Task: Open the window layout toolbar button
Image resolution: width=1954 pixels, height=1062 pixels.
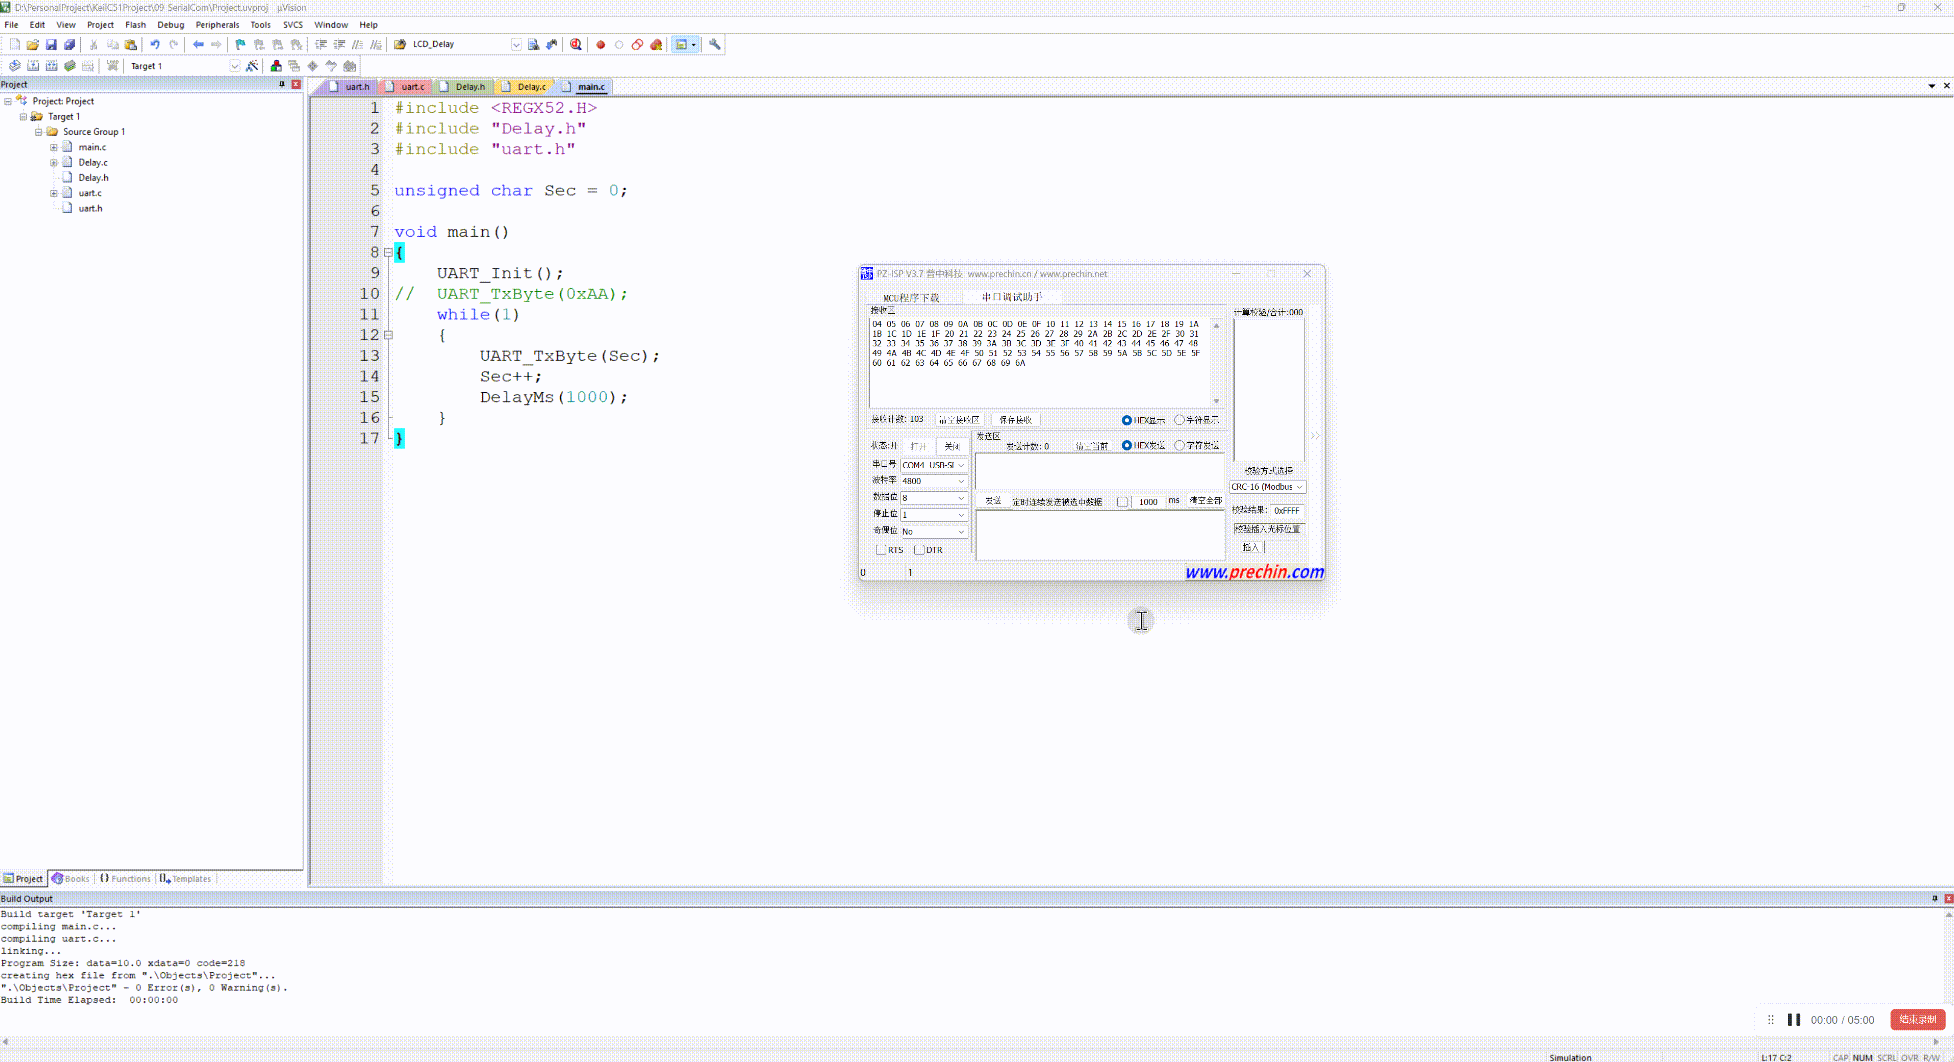Action: click(x=685, y=44)
